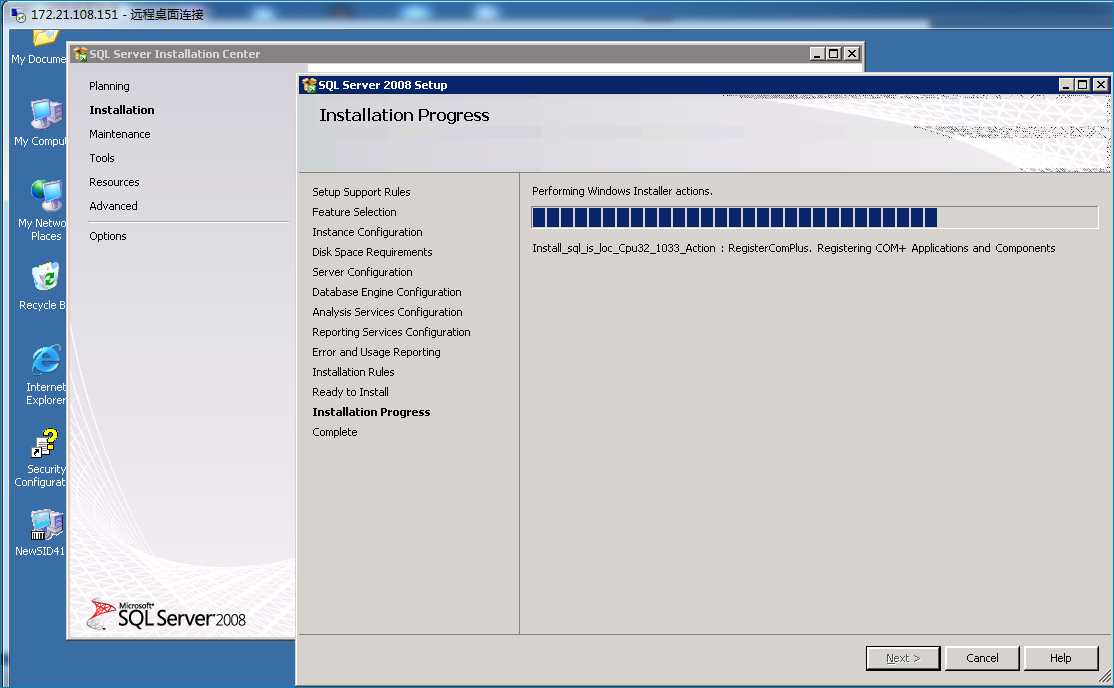Select the Advanced category
This screenshot has height=688, width=1114.
[114, 206]
